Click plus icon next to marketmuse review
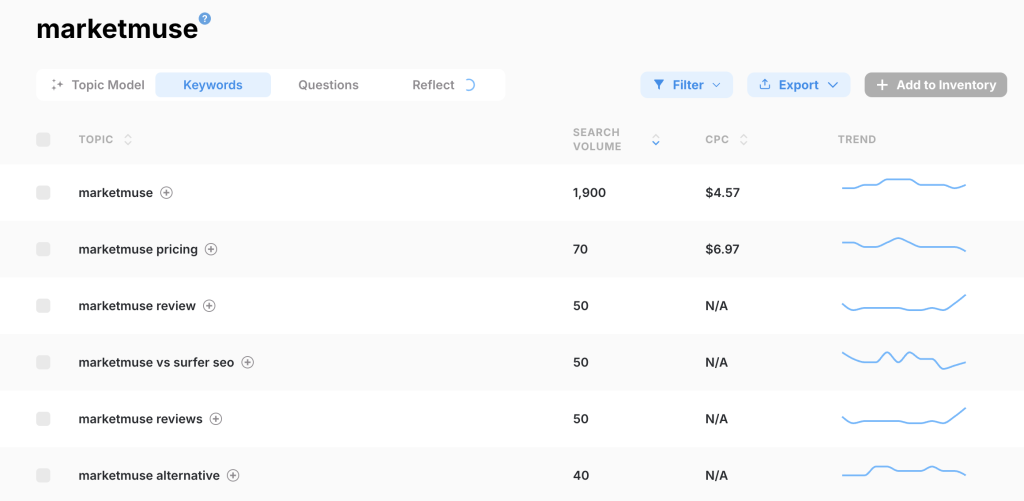Viewport: 1024px width, 501px height. (x=209, y=306)
